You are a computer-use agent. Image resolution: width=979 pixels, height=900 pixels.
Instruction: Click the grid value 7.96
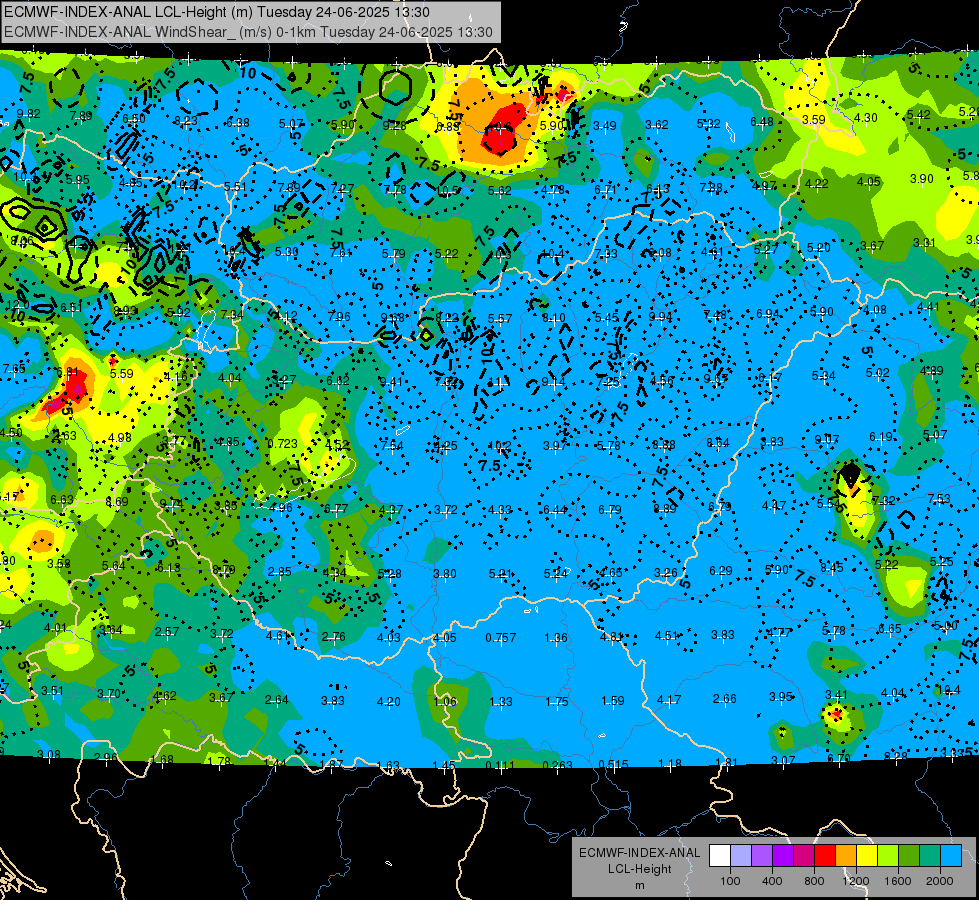tap(339, 317)
